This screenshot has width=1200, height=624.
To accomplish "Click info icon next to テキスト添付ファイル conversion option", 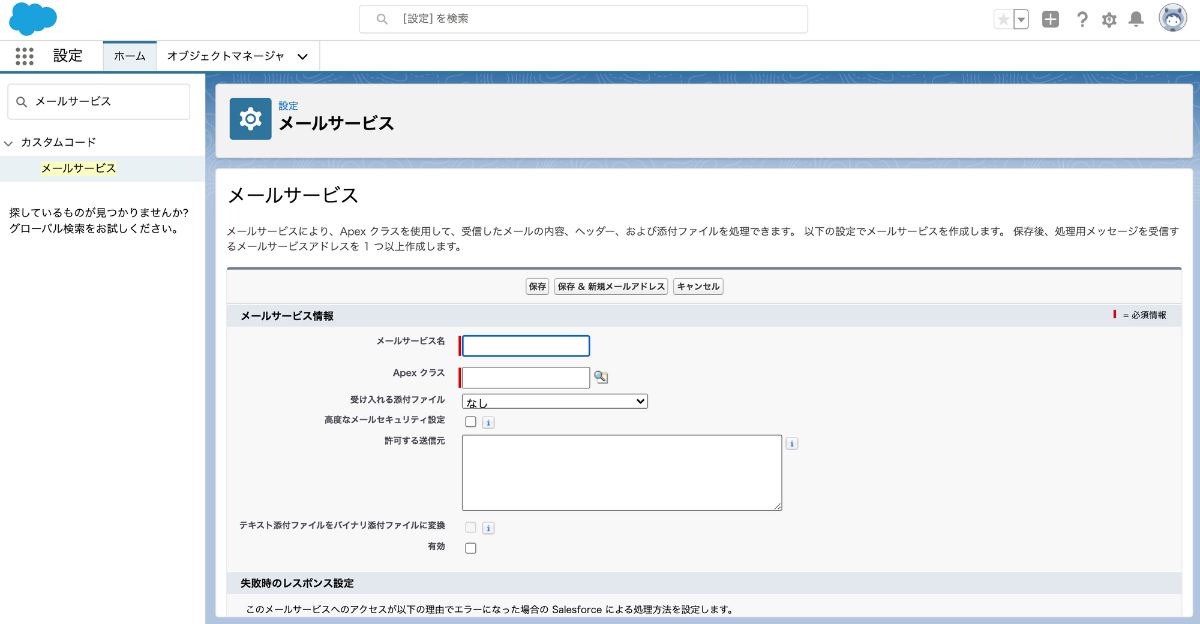I will [488, 528].
